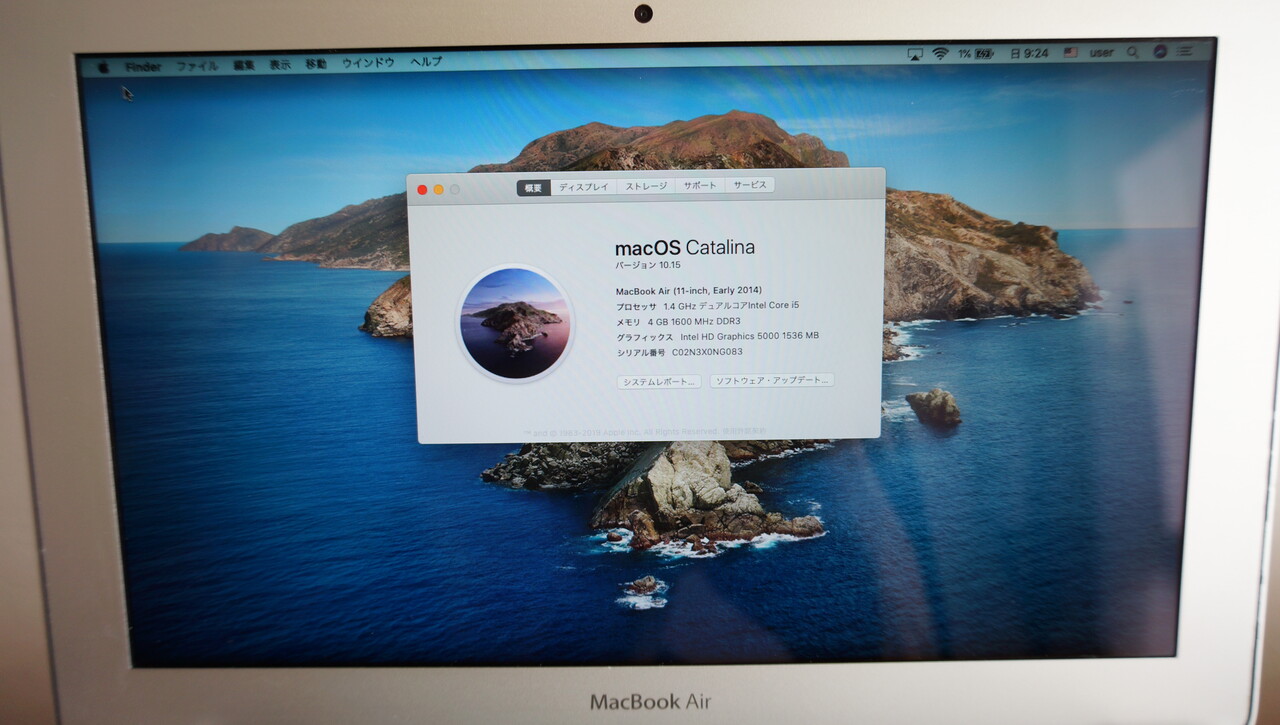The image size is (1280, 725).
Task: Open the 移動 menu
Action: coord(316,64)
